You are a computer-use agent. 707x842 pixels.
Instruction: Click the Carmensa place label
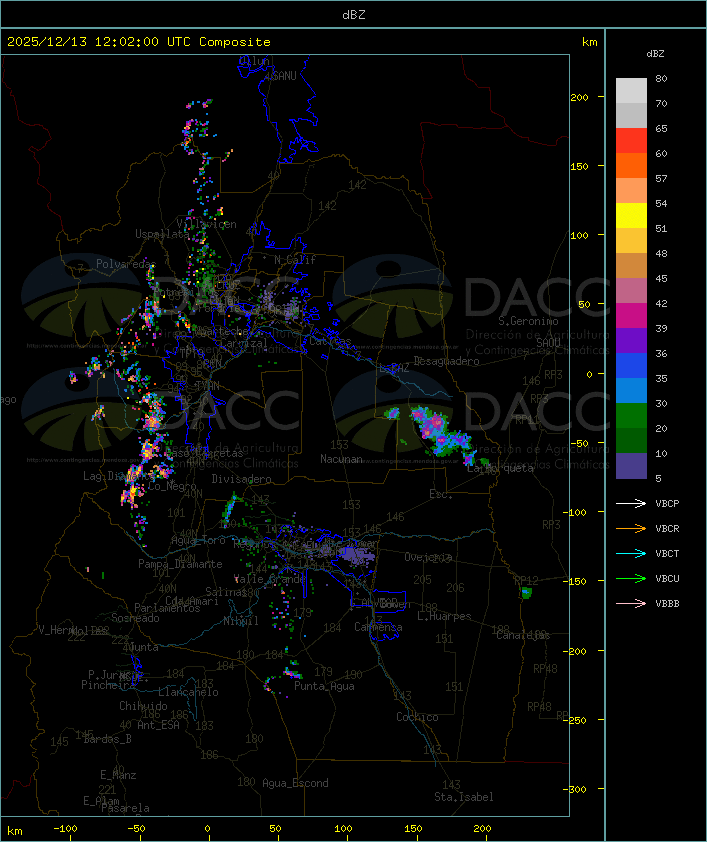click(x=378, y=627)
